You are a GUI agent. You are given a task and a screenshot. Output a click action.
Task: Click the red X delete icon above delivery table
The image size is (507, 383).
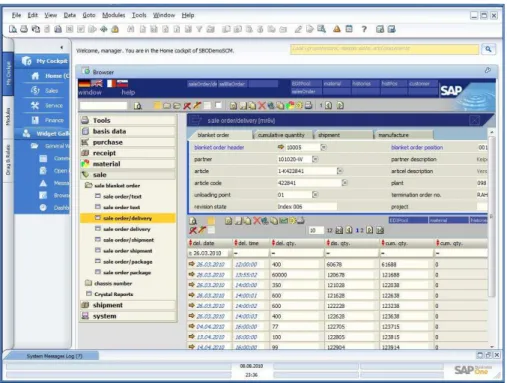pos(256,221)
